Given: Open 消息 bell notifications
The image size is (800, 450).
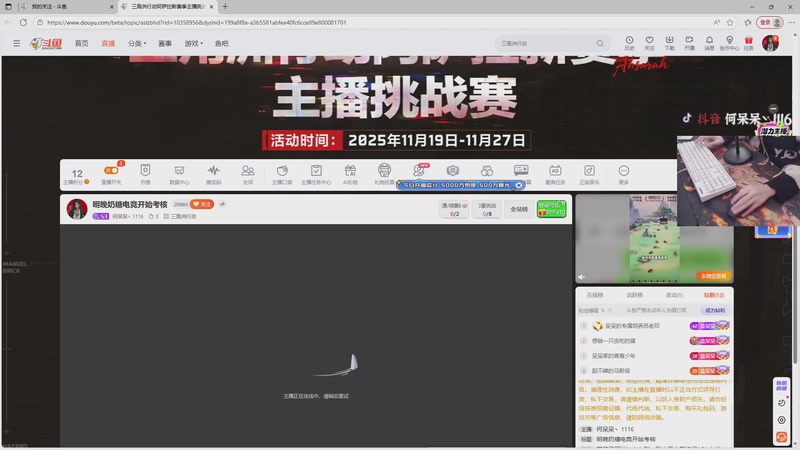Looking at the screenshot, I should coord(709,43).
